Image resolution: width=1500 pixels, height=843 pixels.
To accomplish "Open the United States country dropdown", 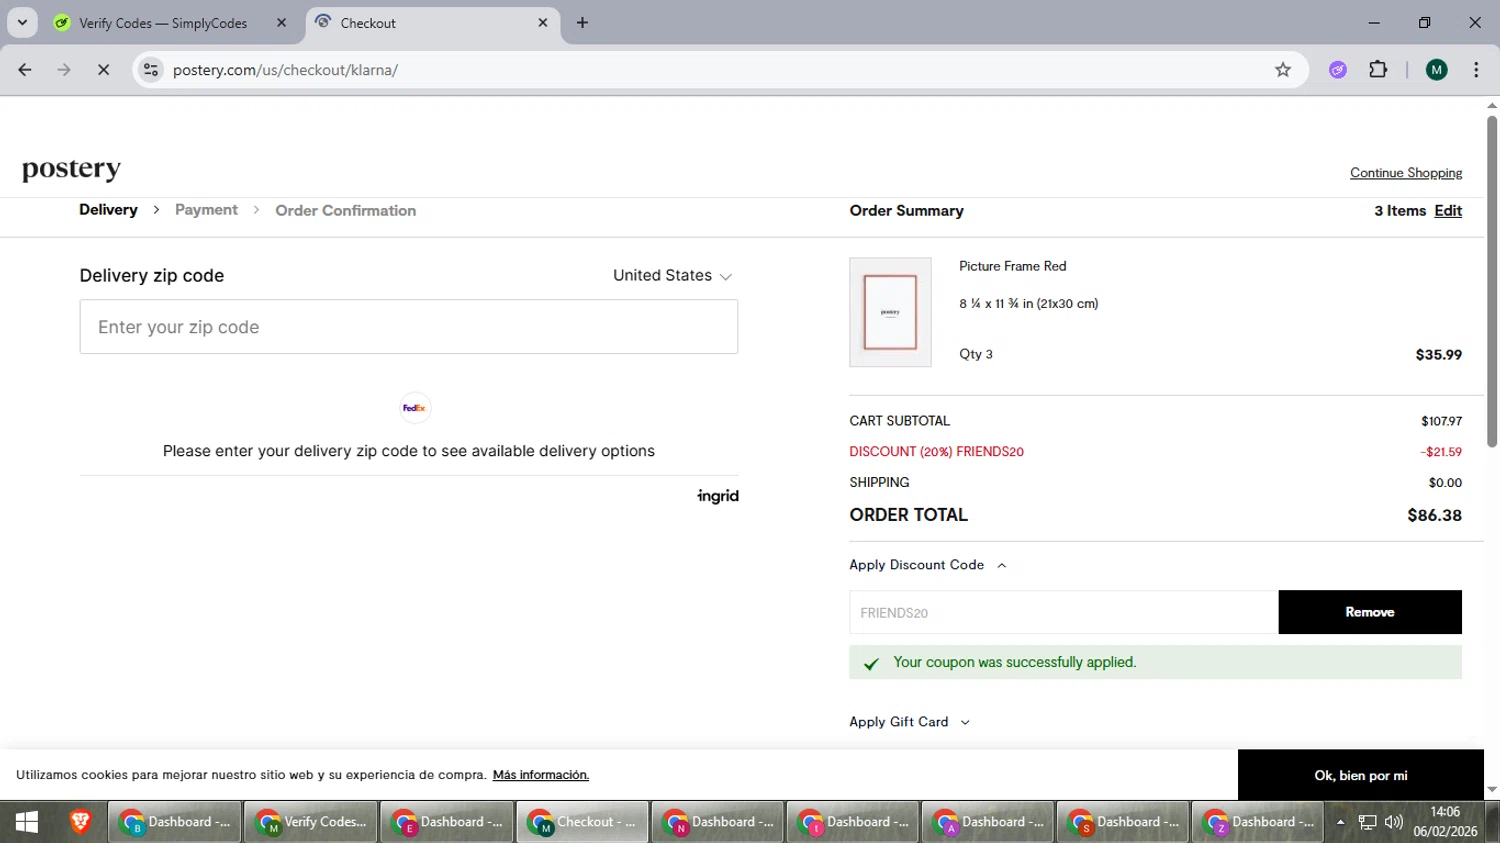I will click(x=672, y=276).
